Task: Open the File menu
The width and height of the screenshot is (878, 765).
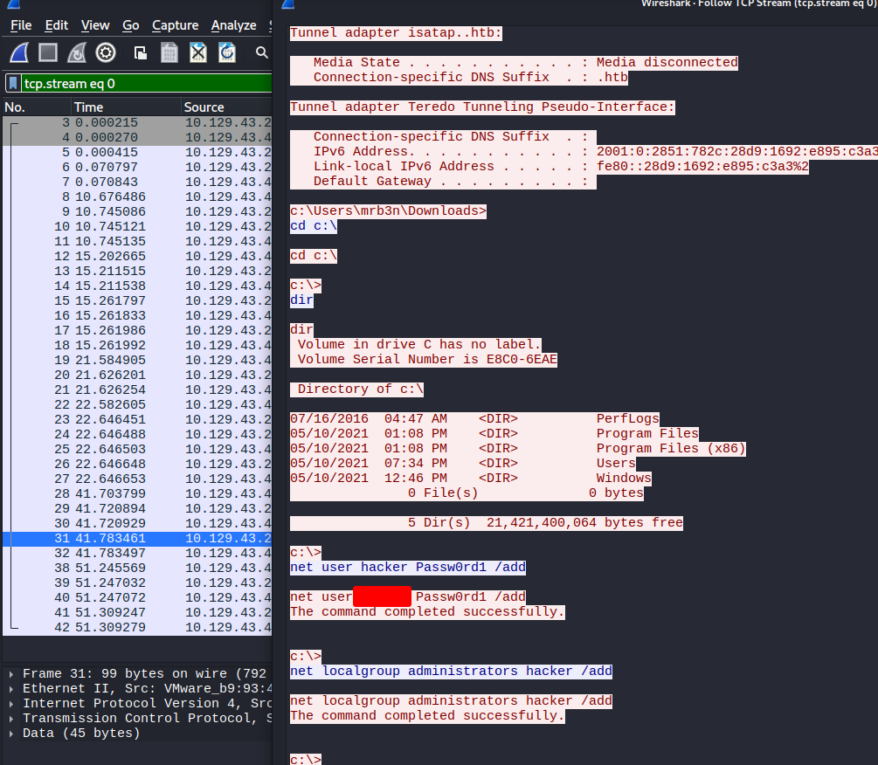Action: [21, 25]
